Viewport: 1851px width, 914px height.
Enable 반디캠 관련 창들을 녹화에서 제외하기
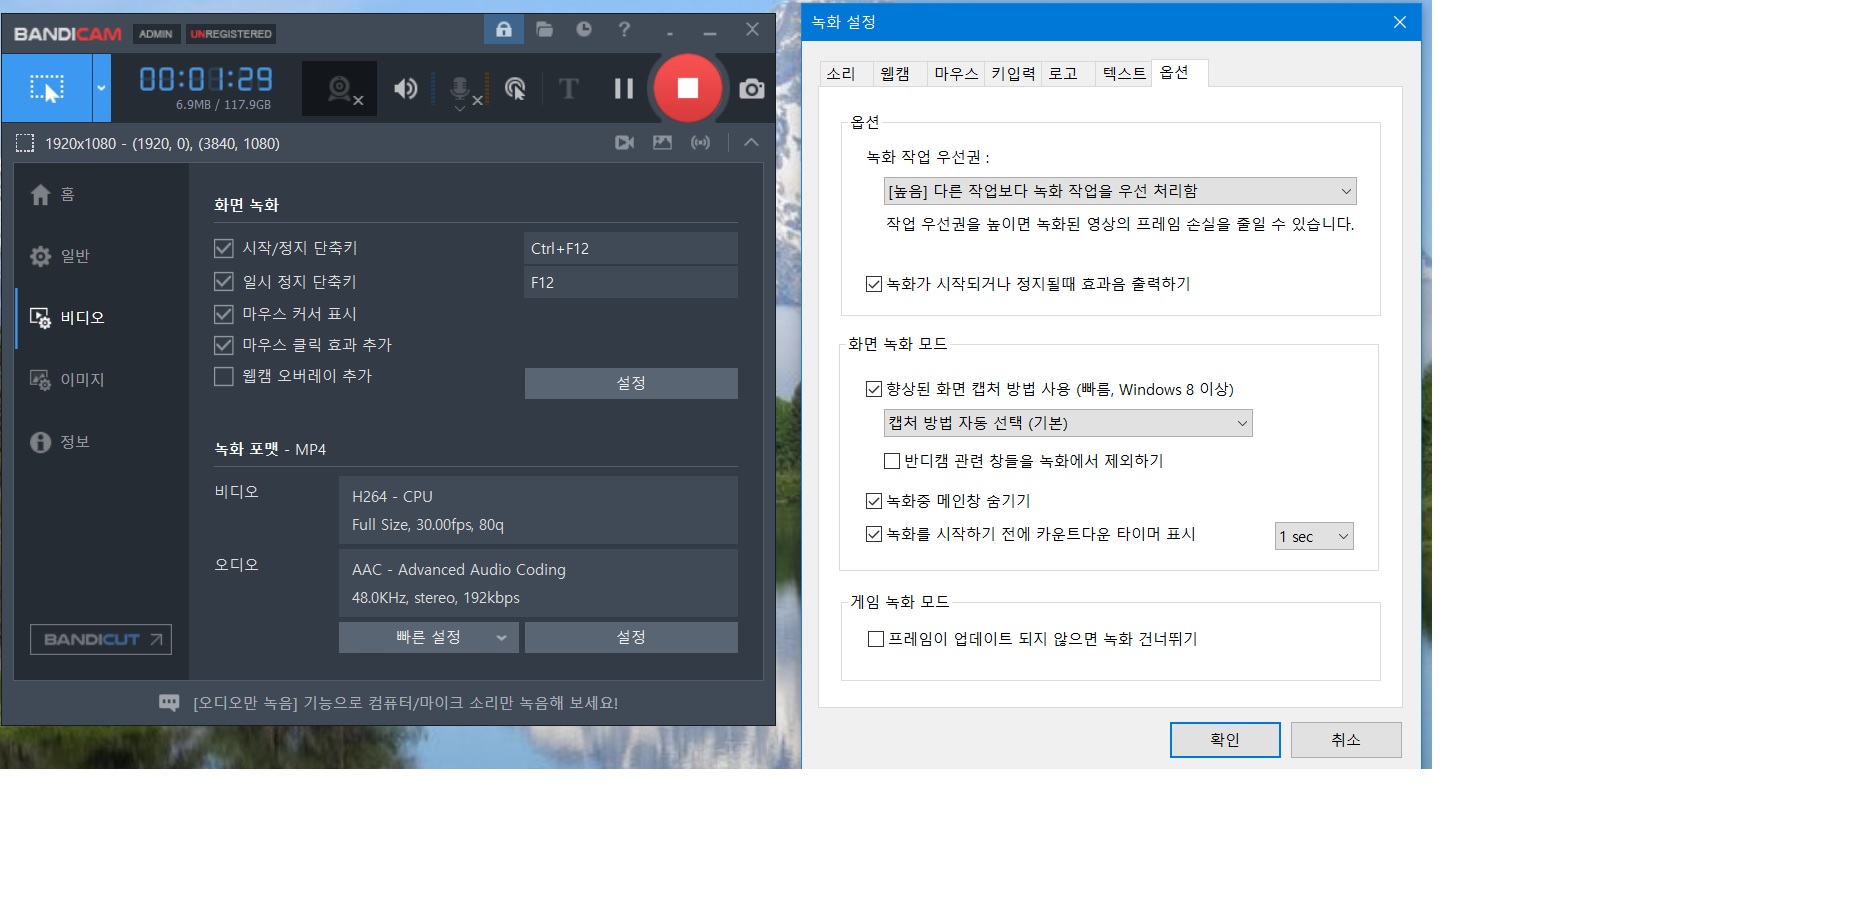[892, 461]
